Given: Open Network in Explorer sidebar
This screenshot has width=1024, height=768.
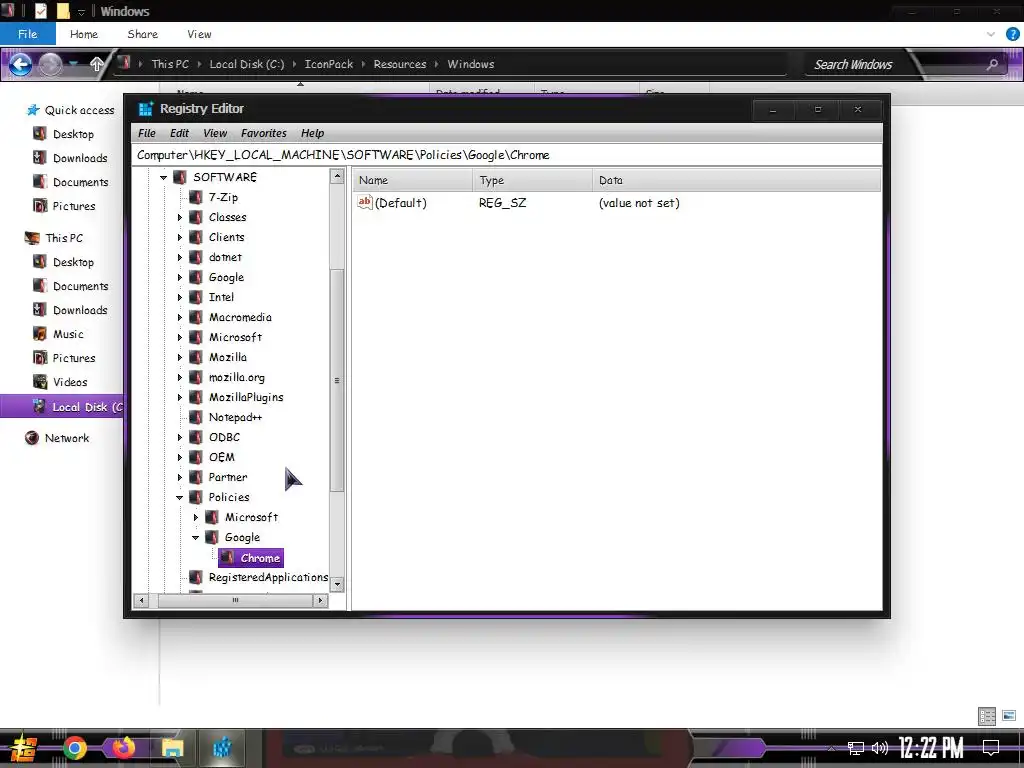Looking at the screenshot, I should 67,438.
